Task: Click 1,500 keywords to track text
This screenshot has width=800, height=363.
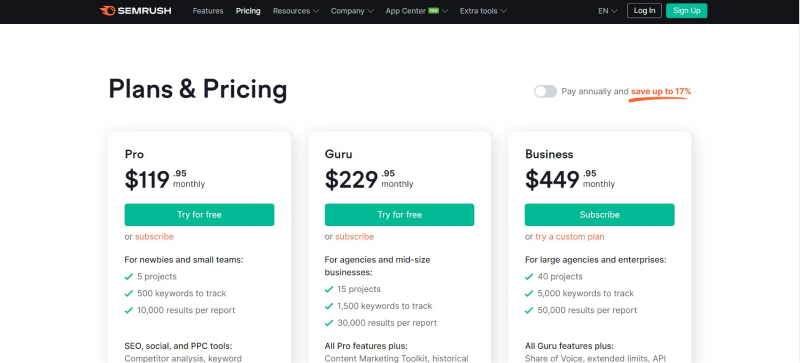Action: [385, 306]
